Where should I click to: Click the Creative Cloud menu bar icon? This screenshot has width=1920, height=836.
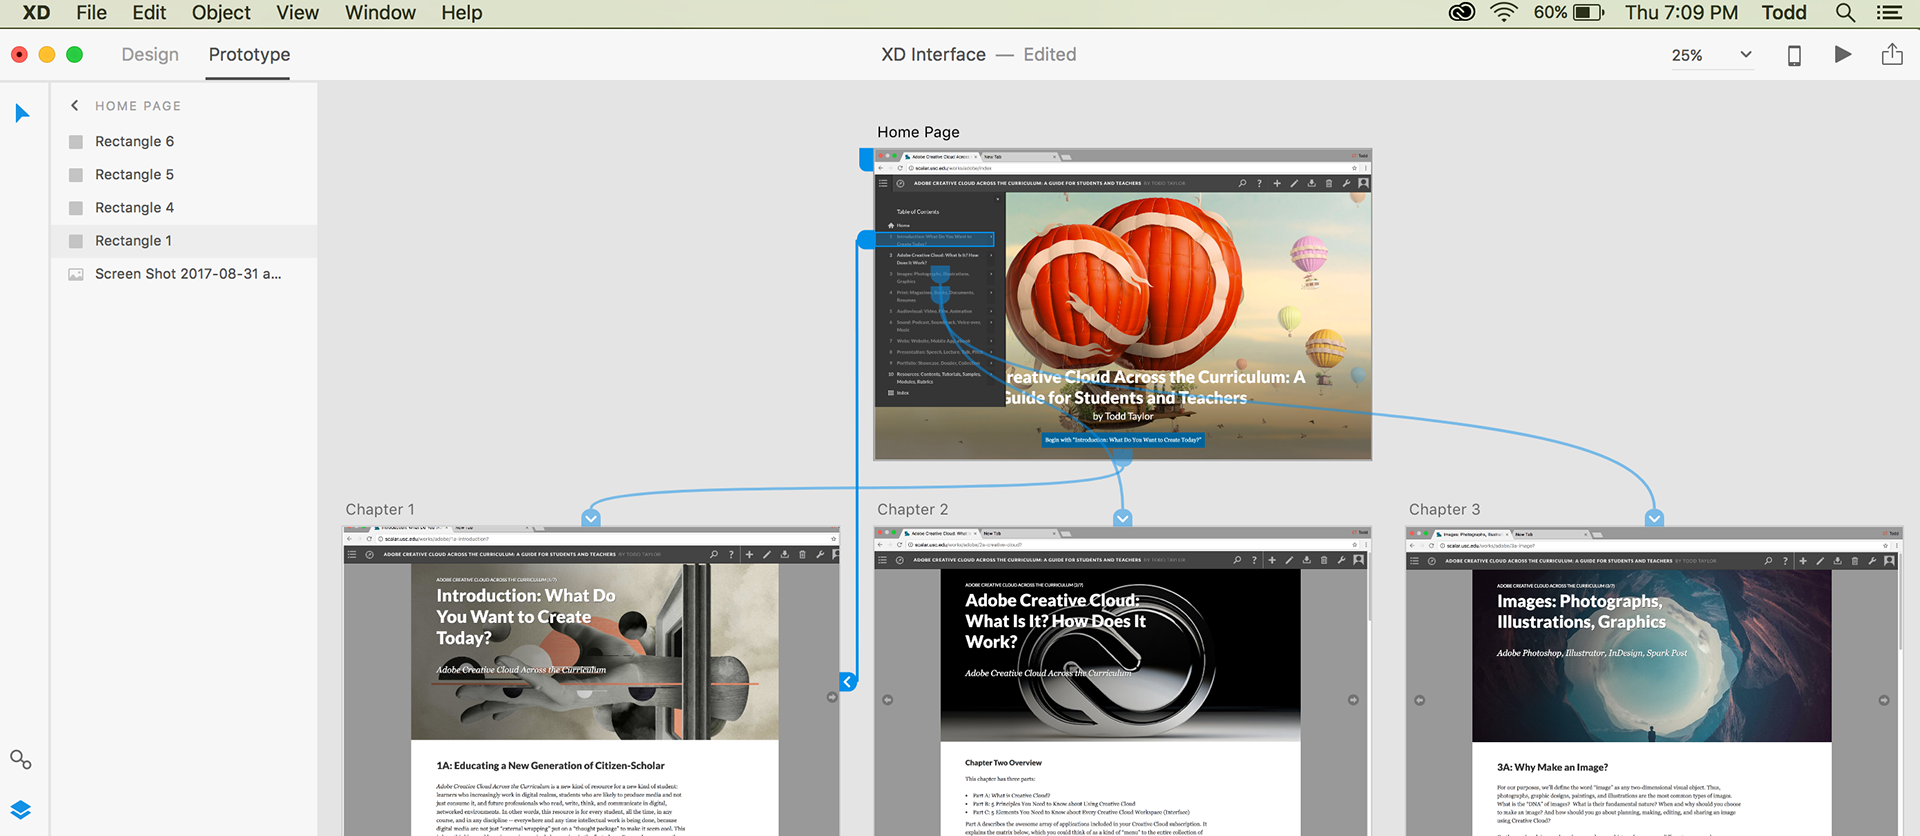pyautogui.click(x=1462, y=13)
